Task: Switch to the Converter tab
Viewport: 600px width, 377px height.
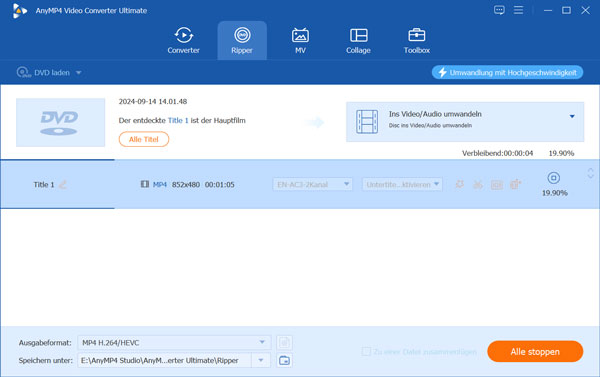Action: click(183, 41)
